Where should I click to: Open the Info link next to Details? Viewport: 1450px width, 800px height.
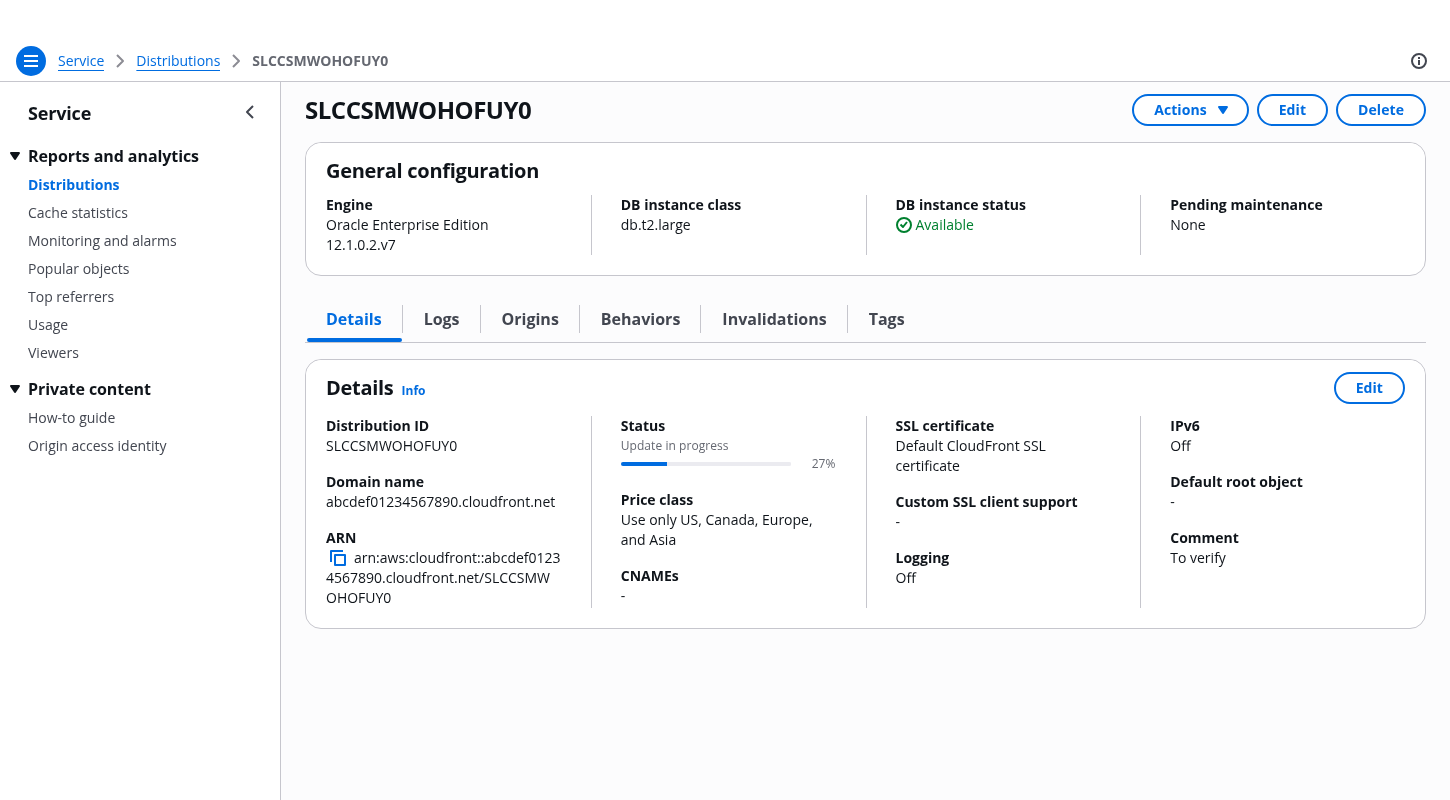tap(413, 390)
